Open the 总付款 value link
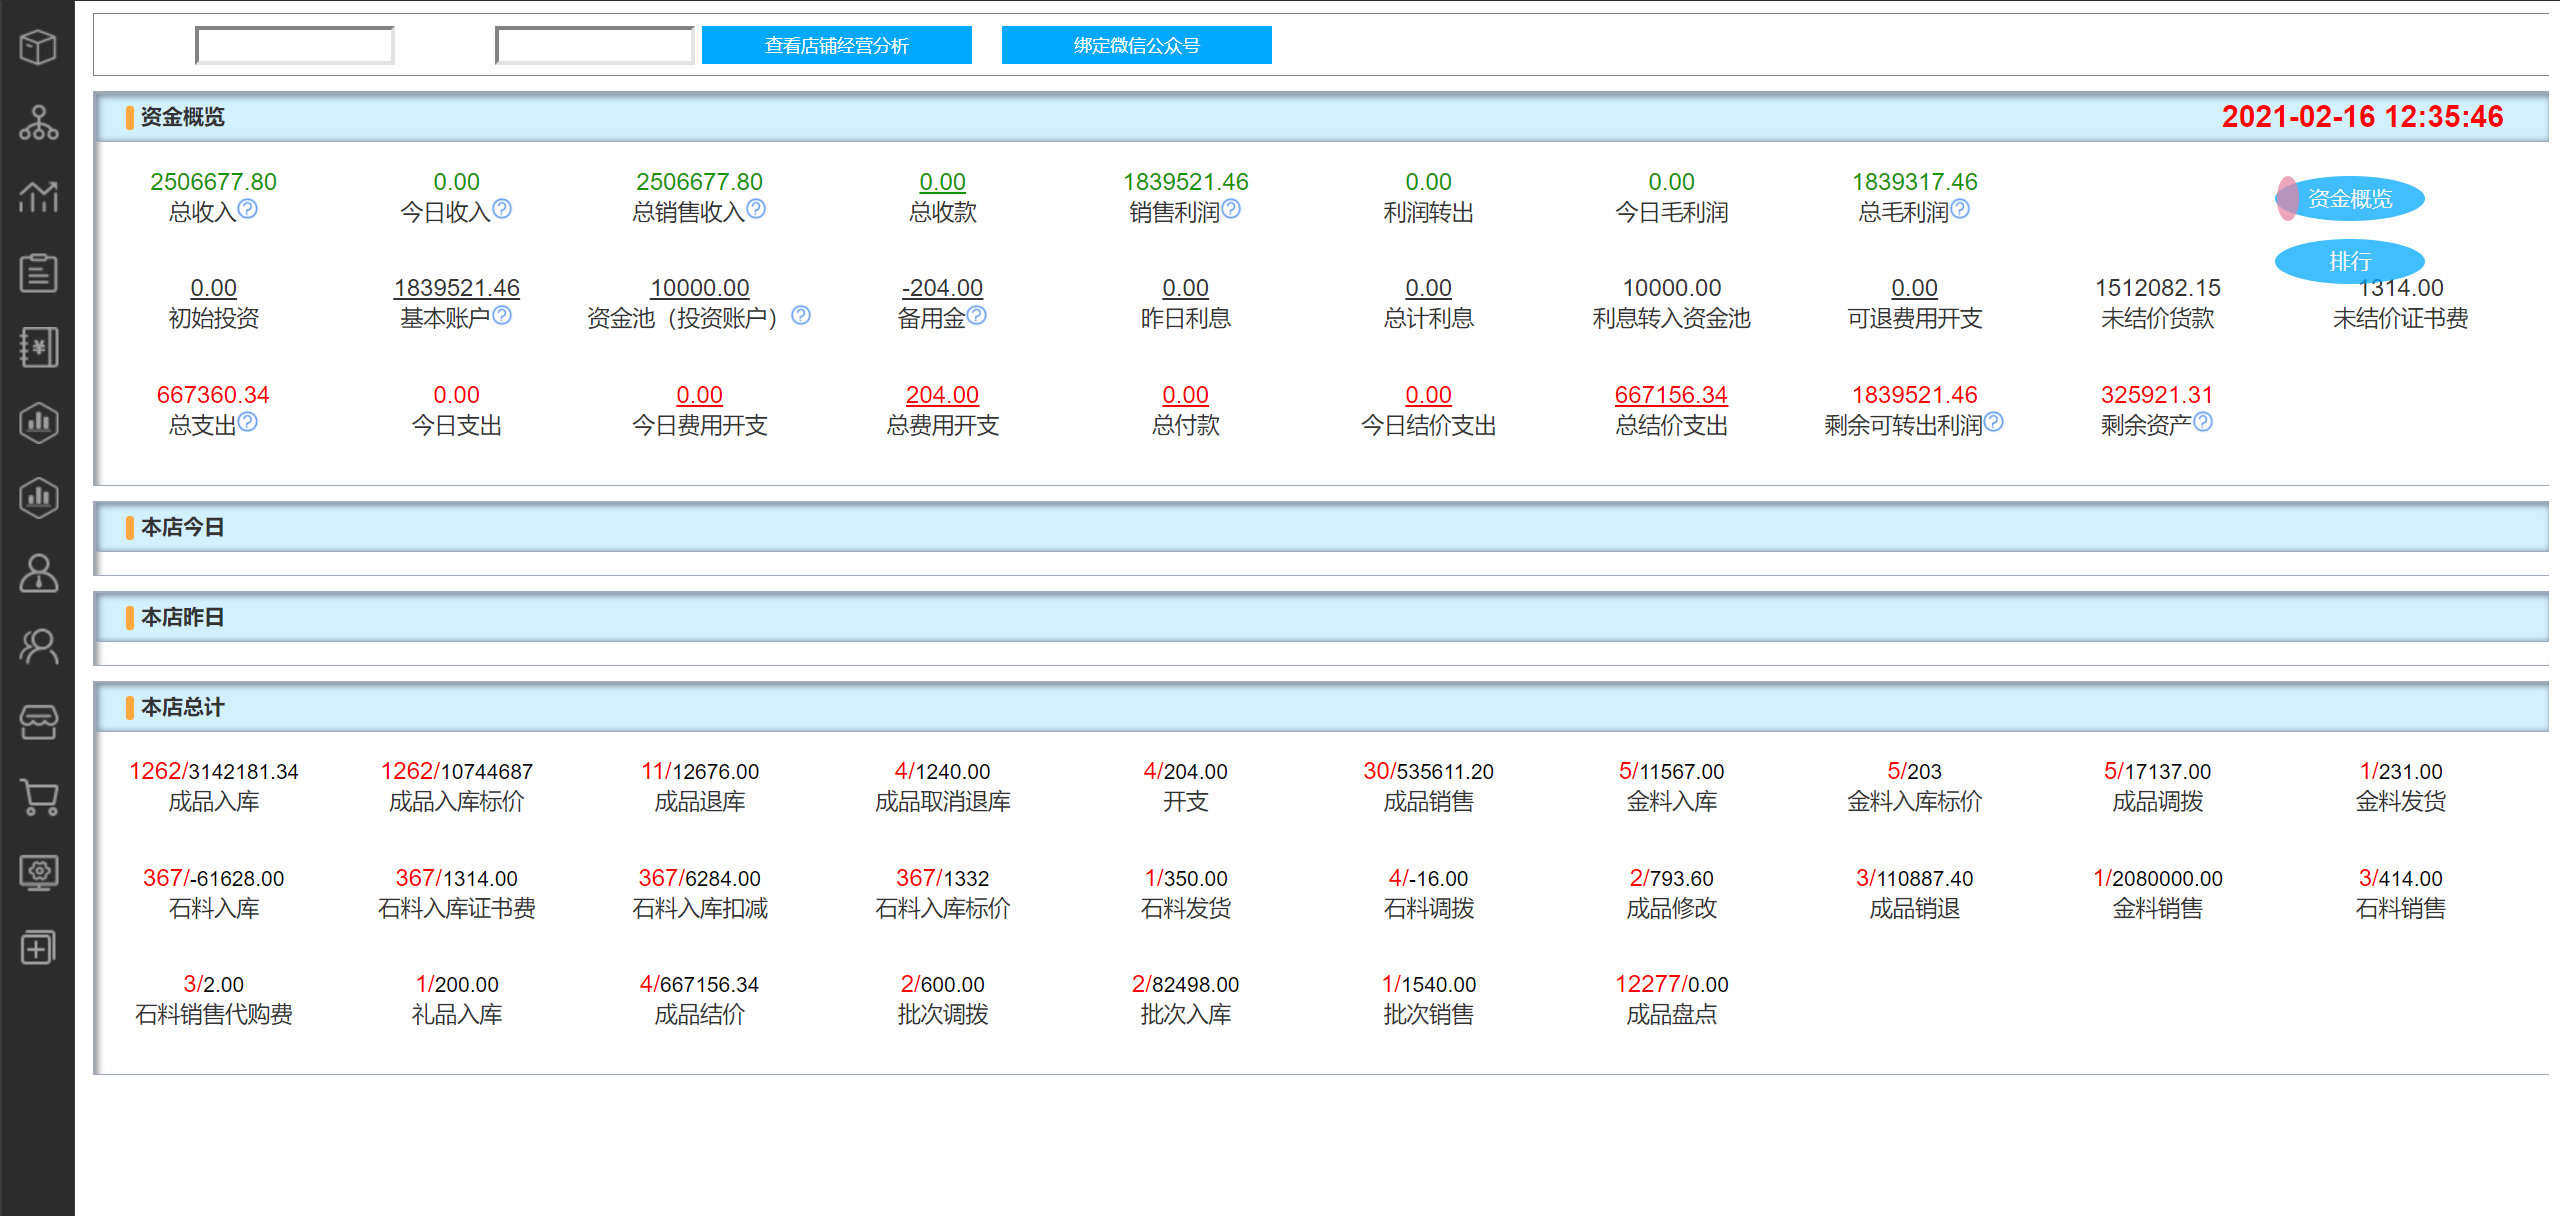The height and width of the screenshot is (1216, 2560). point(1185,395)
